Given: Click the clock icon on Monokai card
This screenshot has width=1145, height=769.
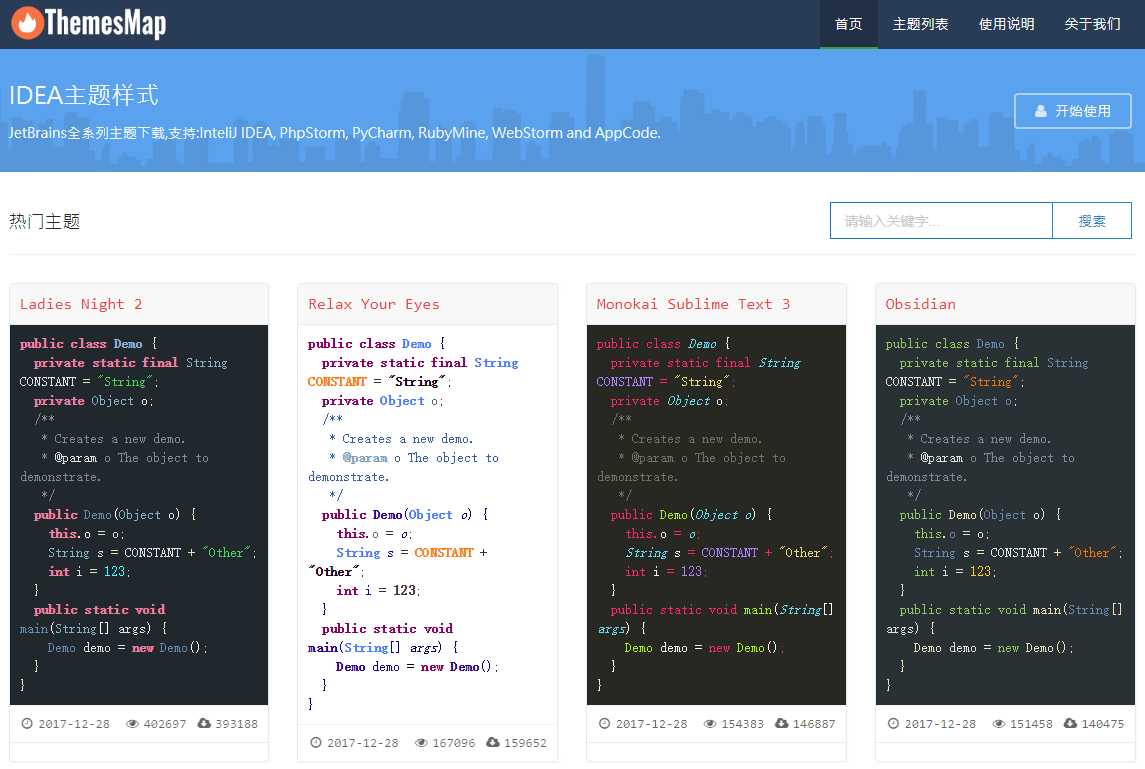Looking at the screenshot, I should (604, 724).
